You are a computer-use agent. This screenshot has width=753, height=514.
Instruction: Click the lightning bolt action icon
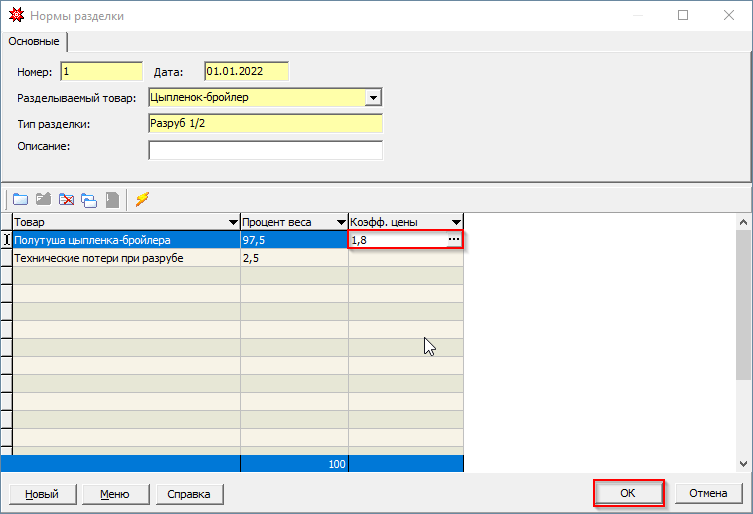[142, 199]
